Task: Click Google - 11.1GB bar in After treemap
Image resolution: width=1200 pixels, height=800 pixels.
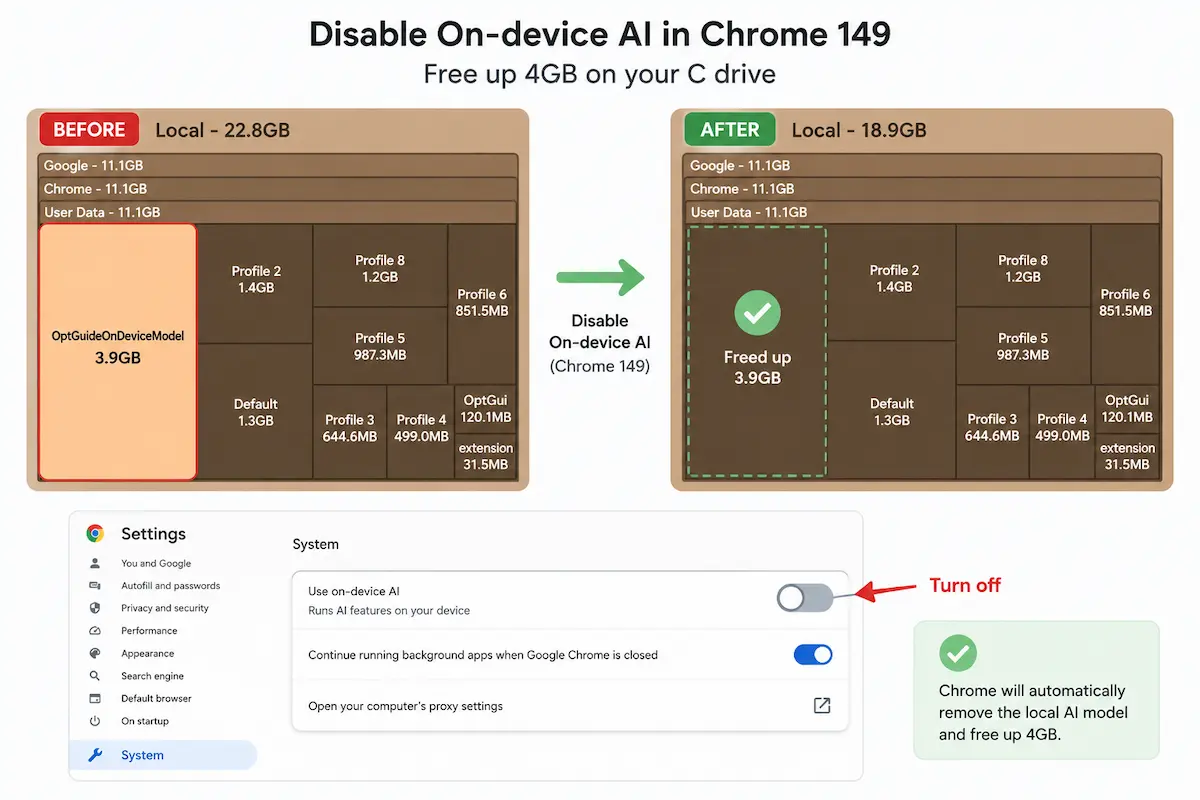Action: click(924, 166)
